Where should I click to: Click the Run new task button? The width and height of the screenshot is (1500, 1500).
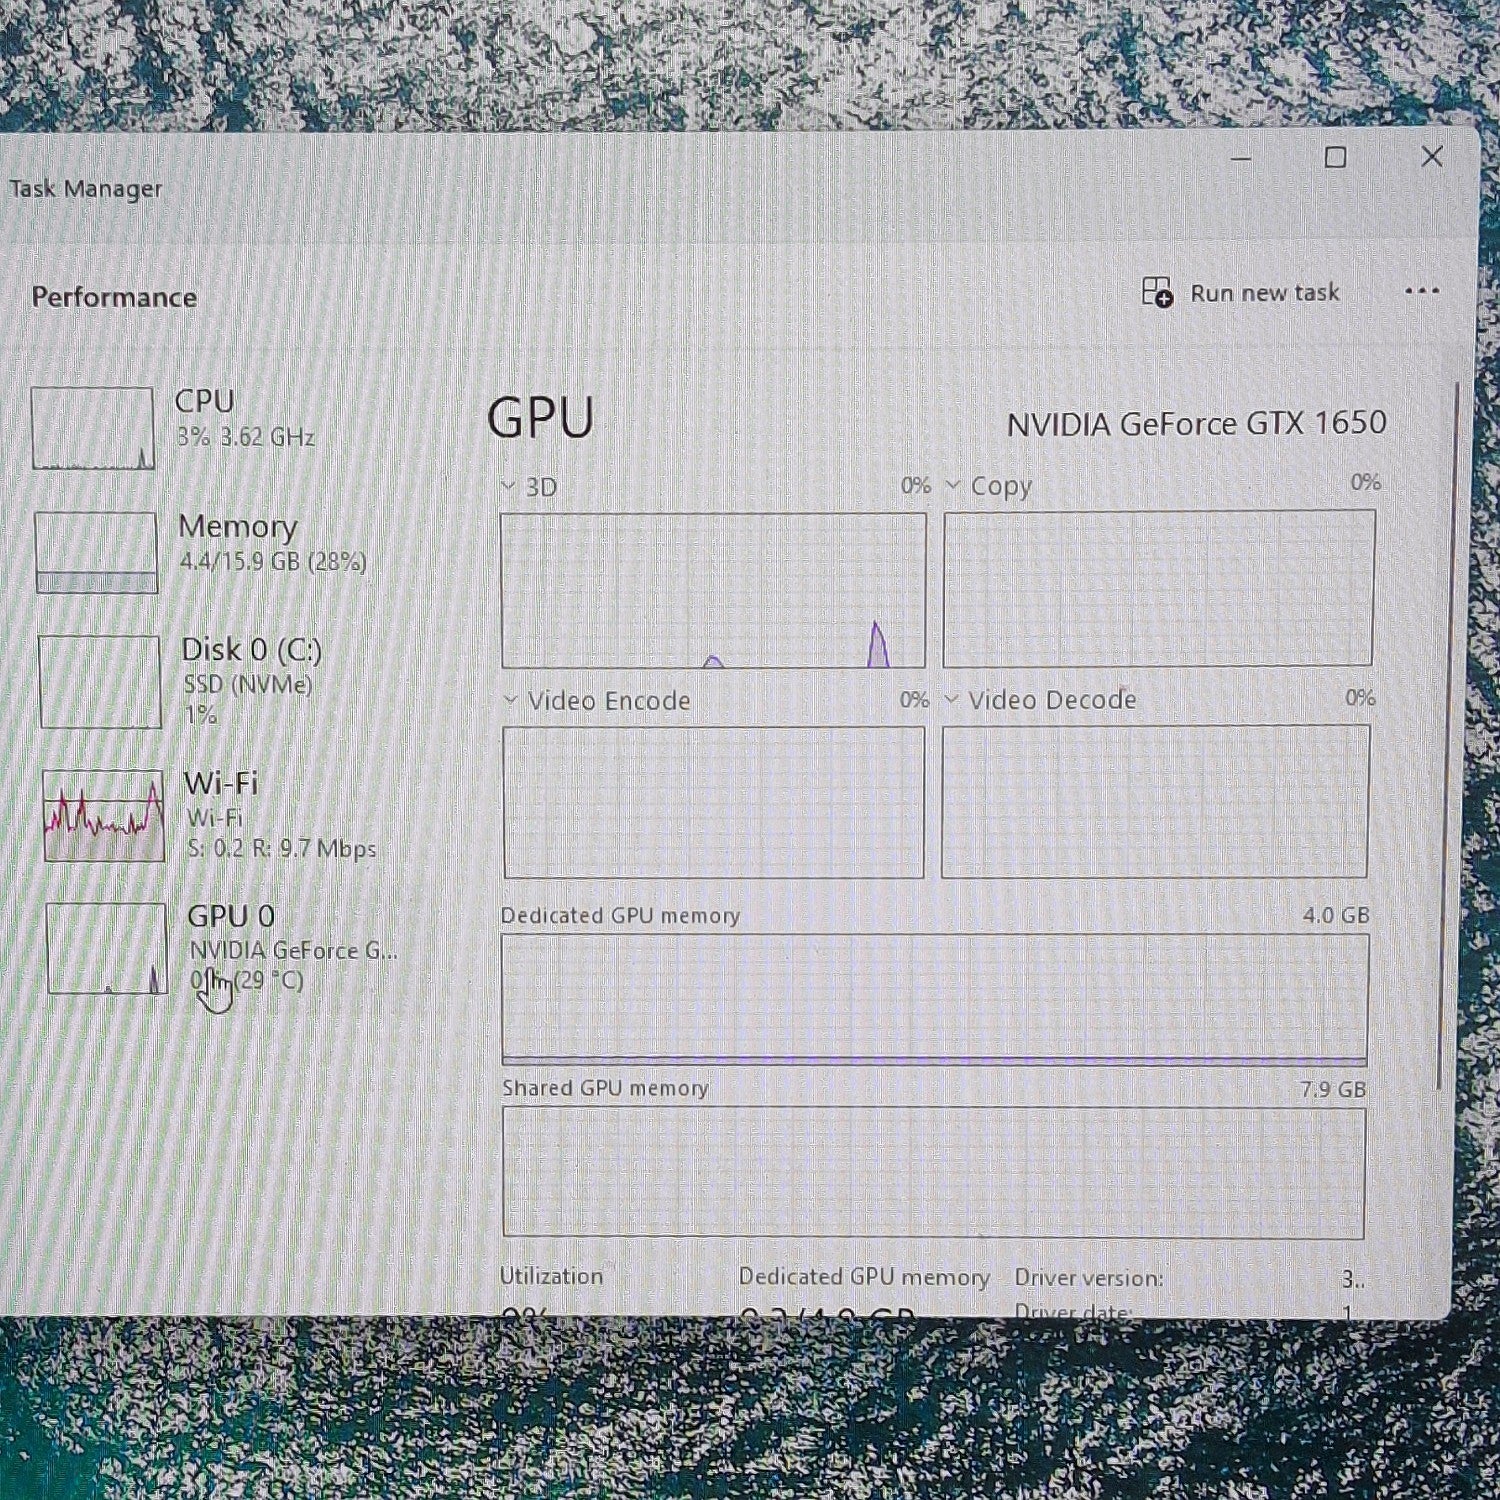tap(1240, 292)
